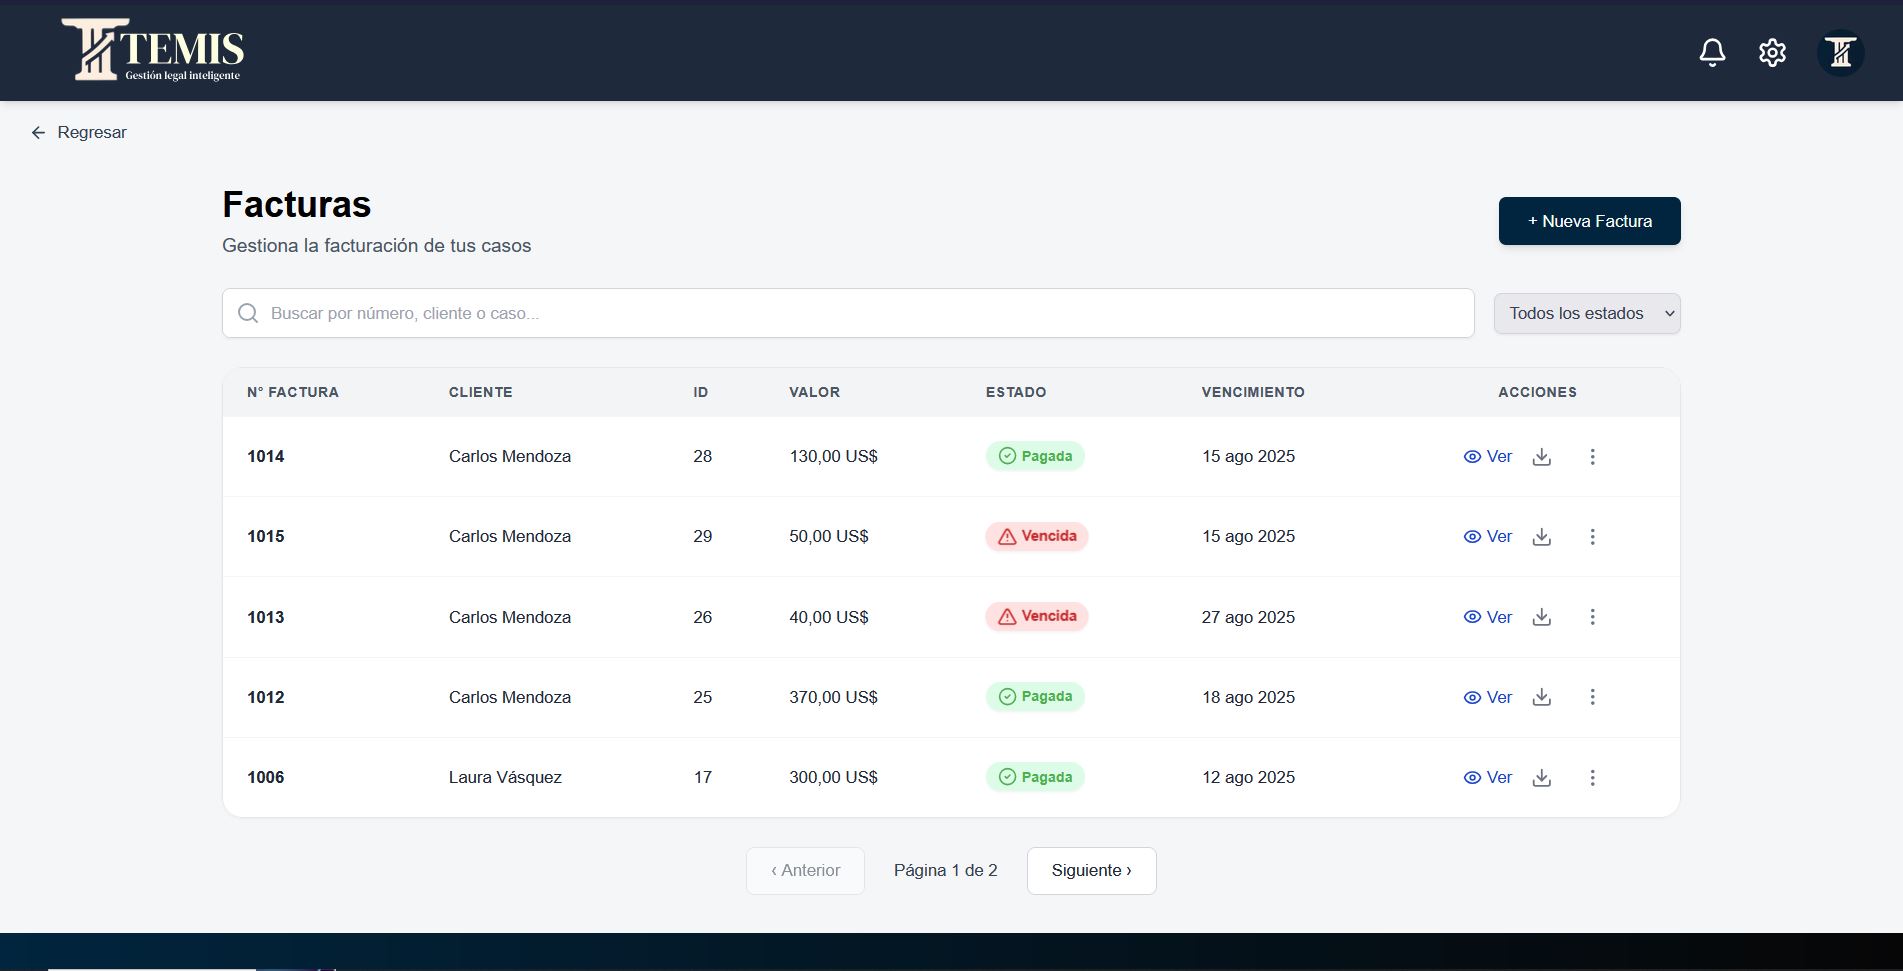1903x971 pixels.
Task: Toggle the Ver eye icon for invoice 1012
Action: click(1471, 697)
